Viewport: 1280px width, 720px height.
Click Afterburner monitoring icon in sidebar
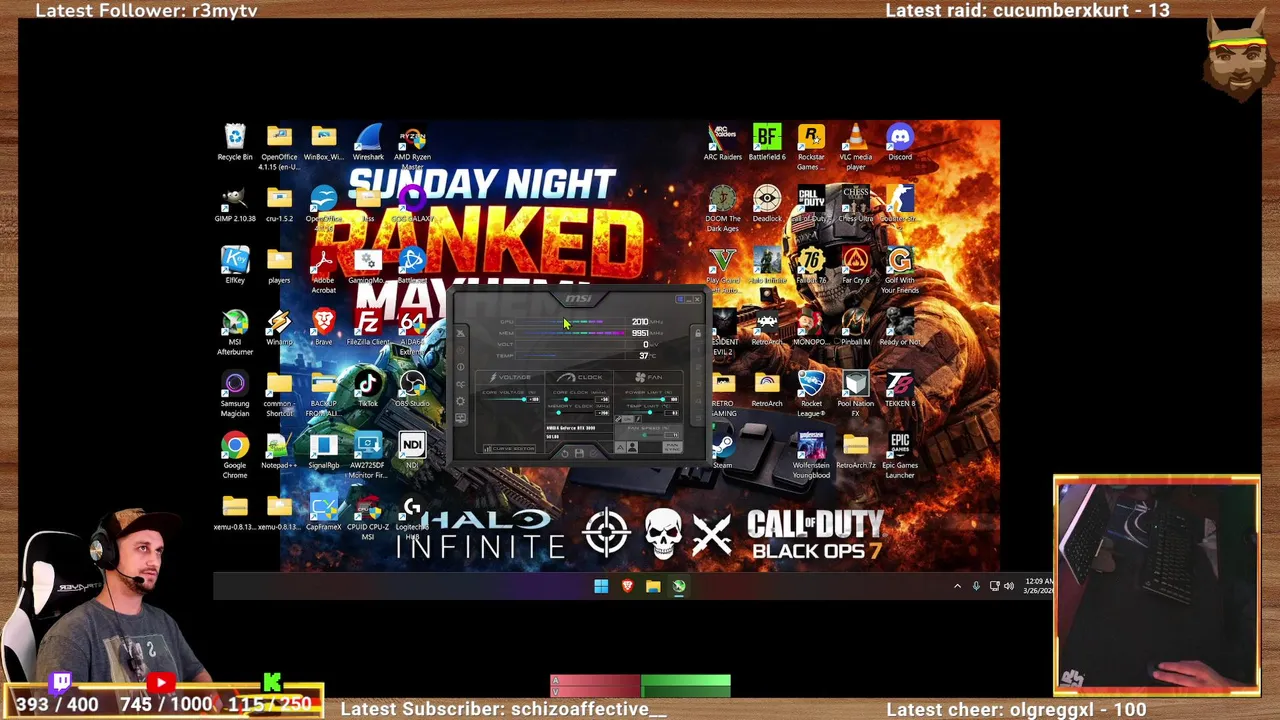tap(460, 418)
